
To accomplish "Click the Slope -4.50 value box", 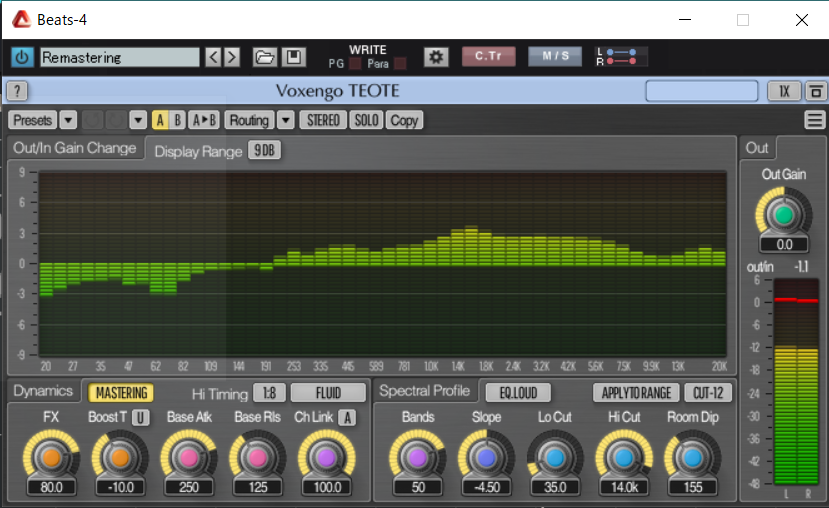I will click(x=486, y=487).
